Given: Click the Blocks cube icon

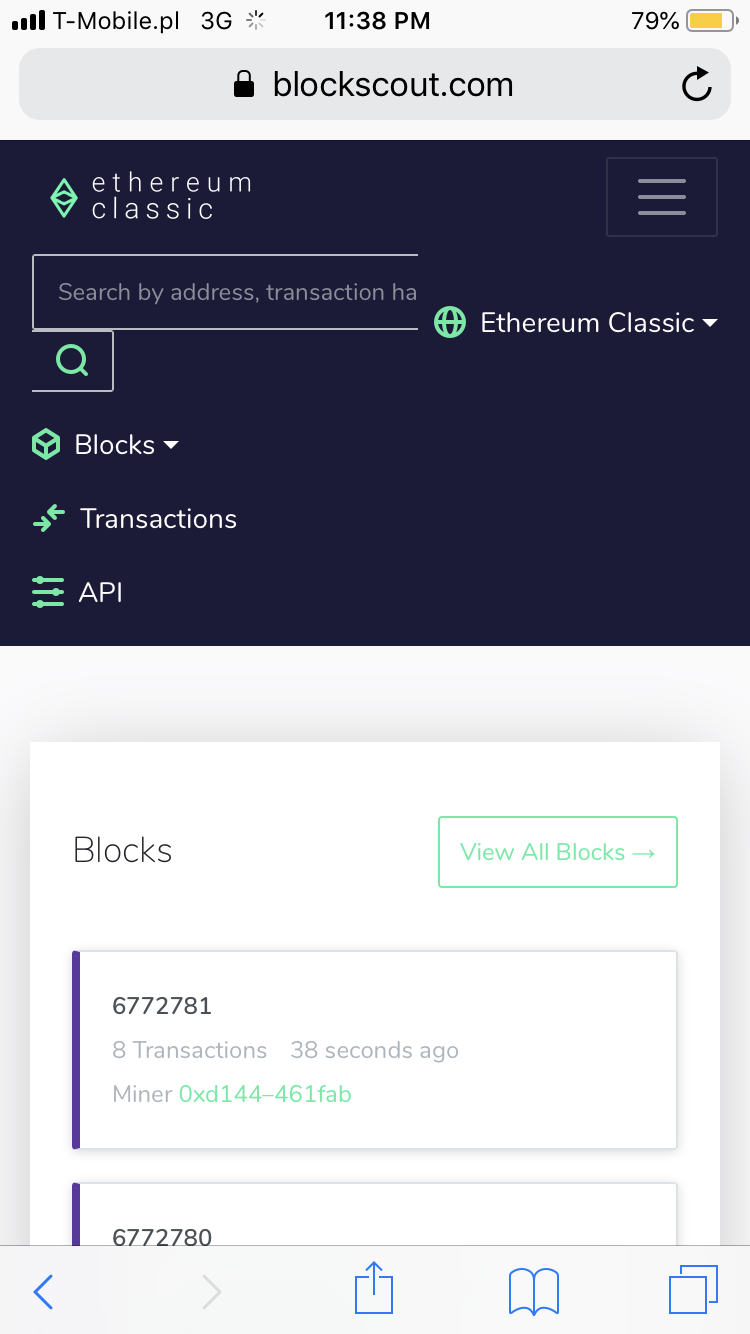Looking at the screenshot, I should pyautogui.click(x=45, y=444).
